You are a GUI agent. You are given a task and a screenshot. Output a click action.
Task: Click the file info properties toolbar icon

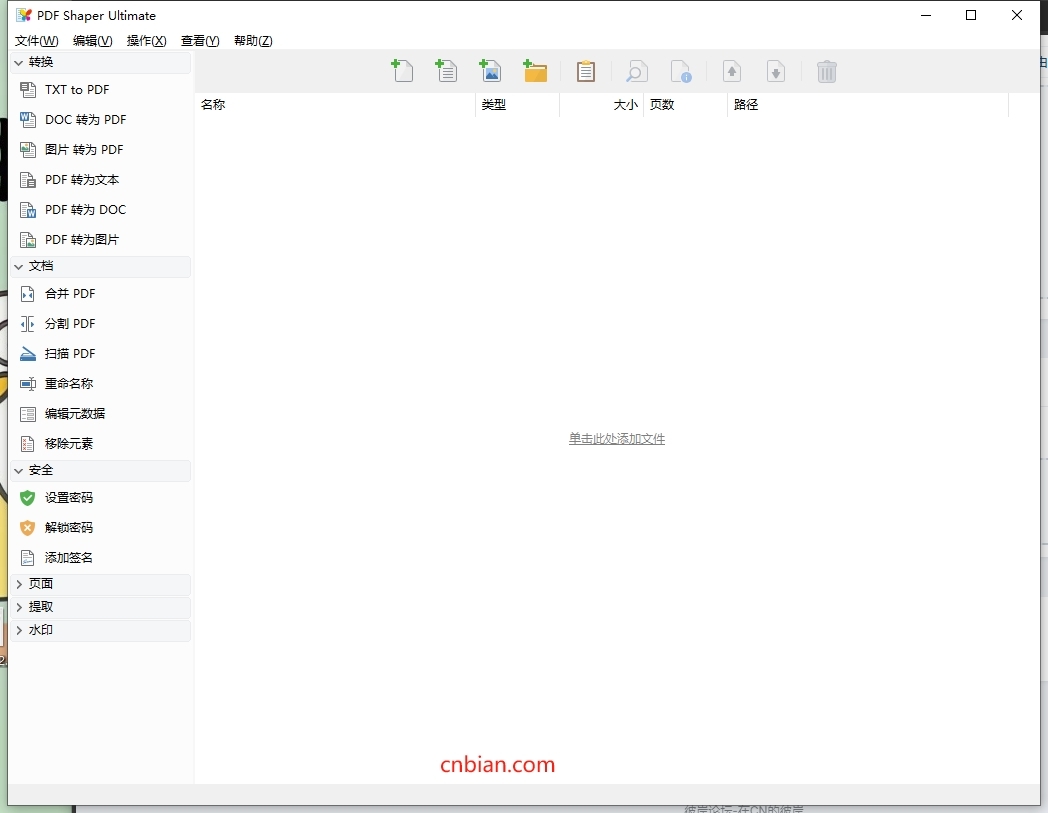pos(681,71)
